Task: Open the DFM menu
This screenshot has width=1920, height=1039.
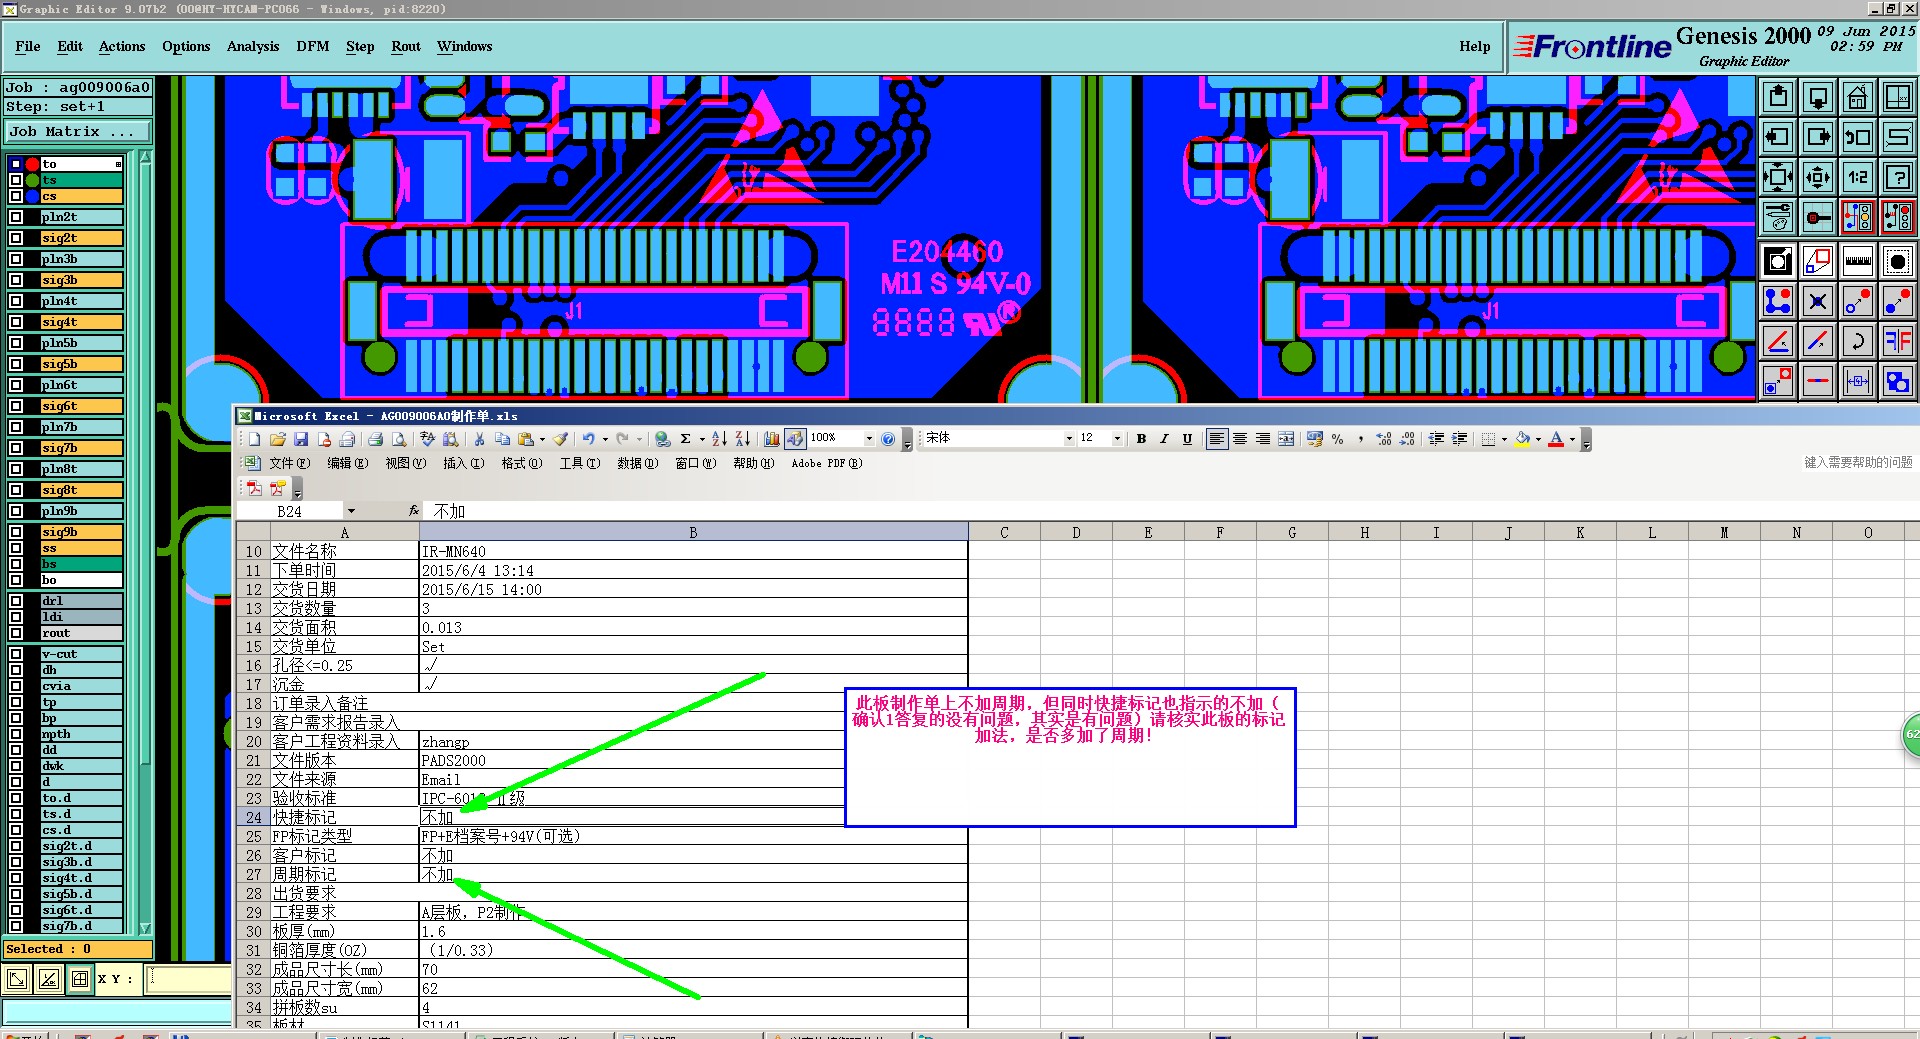Action: 313,46
